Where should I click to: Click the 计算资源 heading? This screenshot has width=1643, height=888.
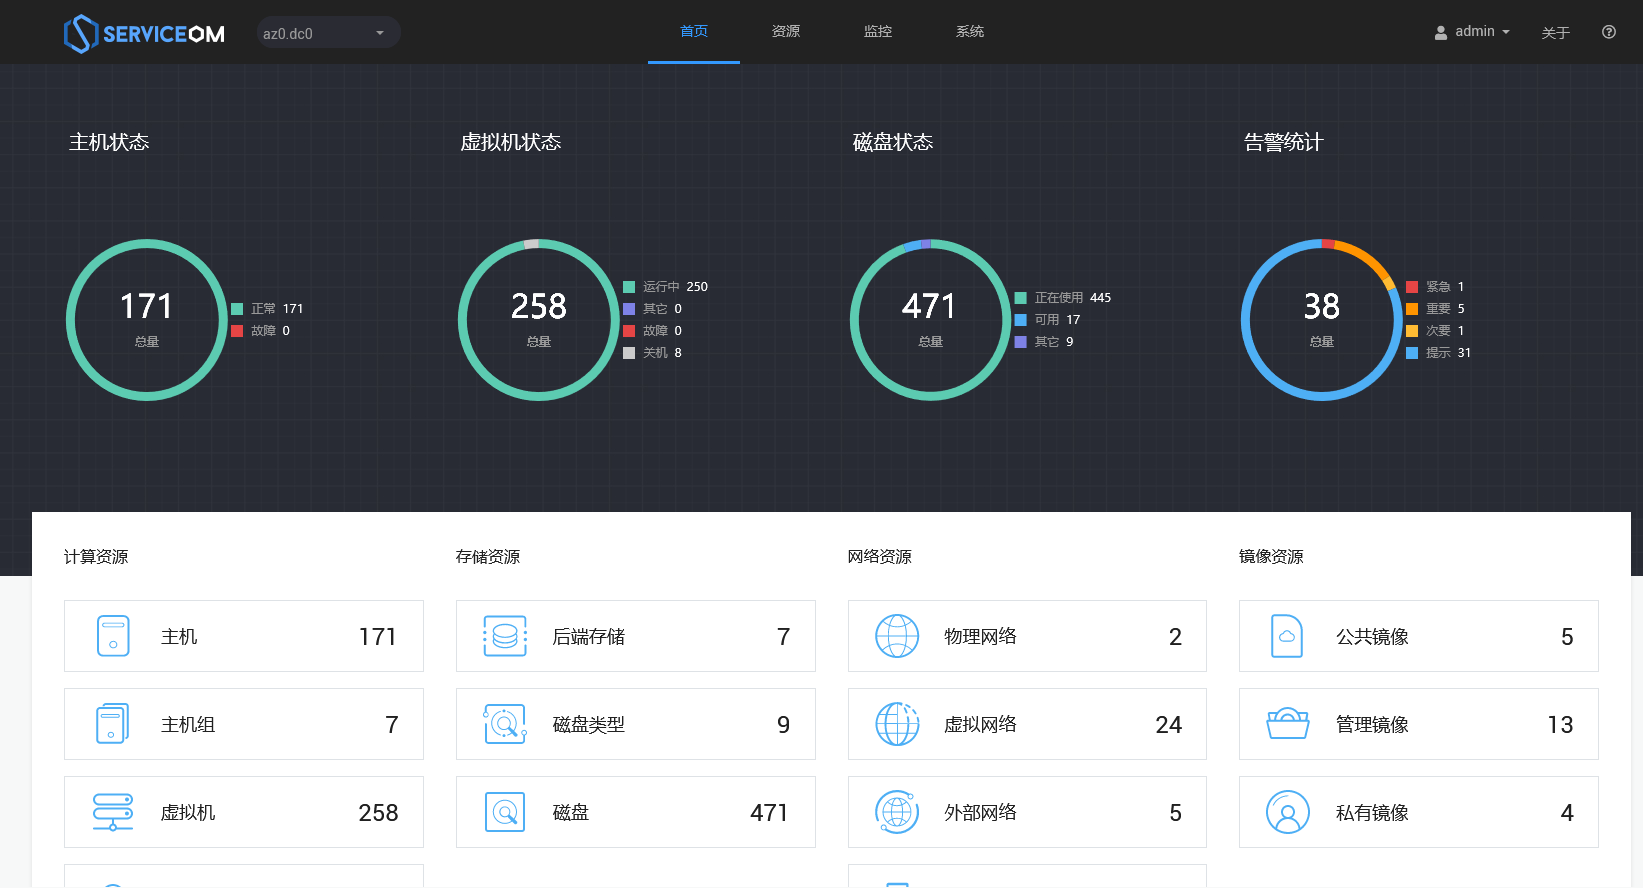click(x=96, y=557)
